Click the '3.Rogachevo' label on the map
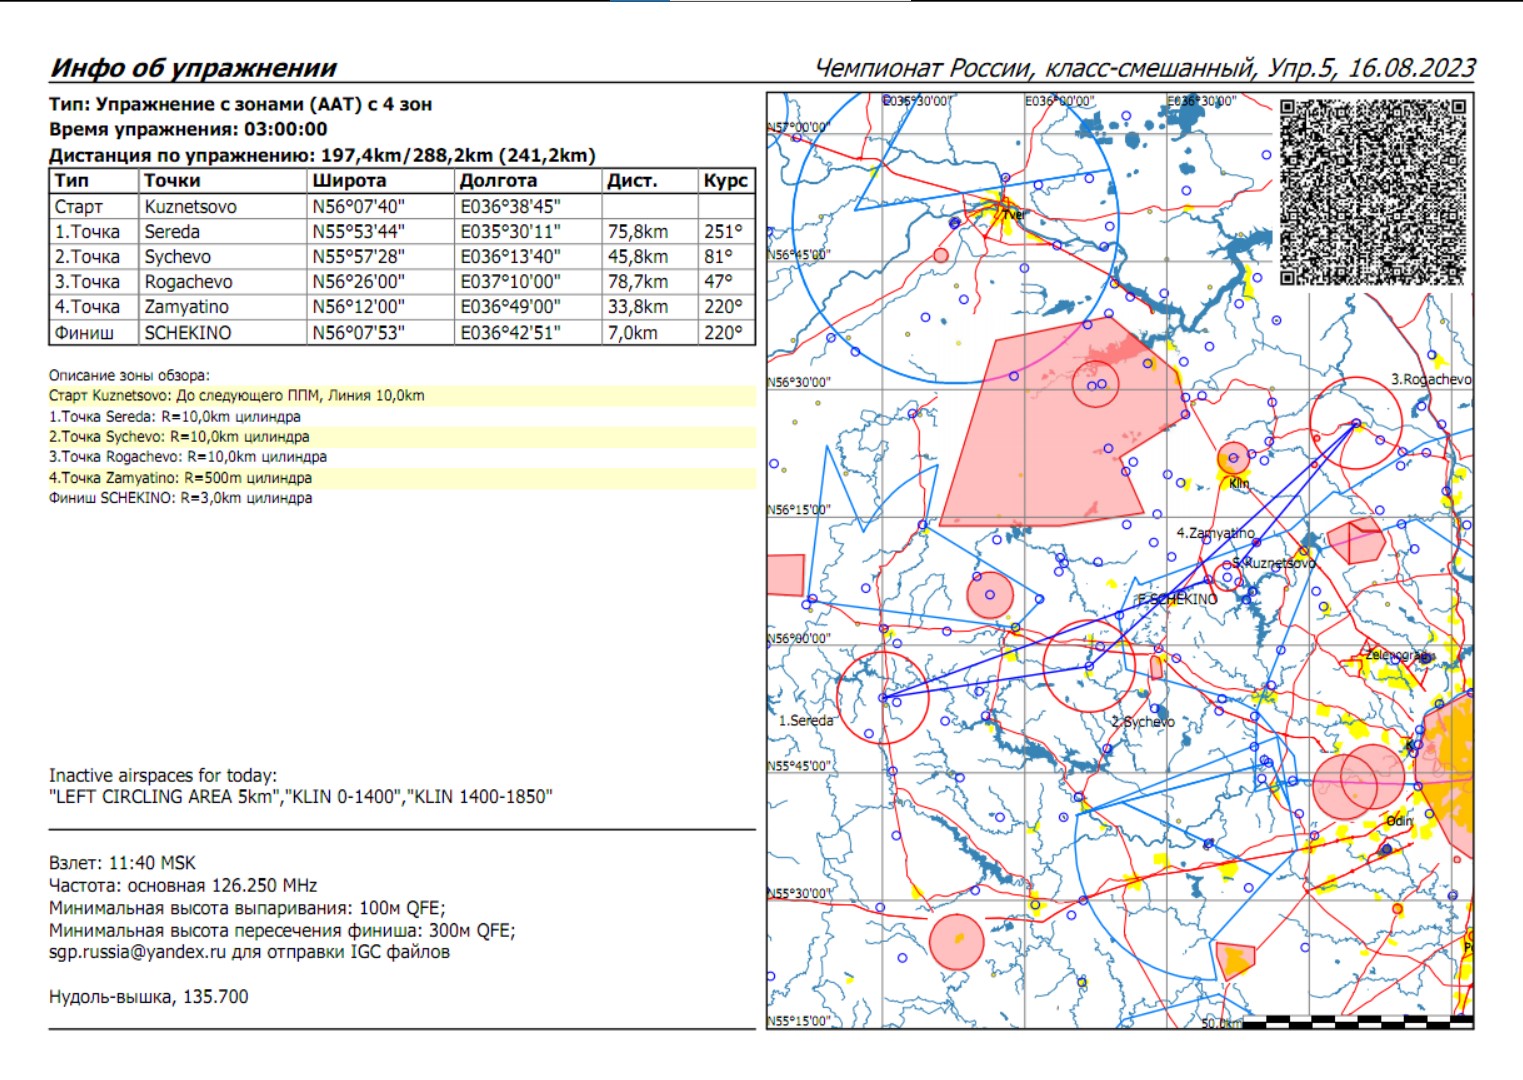Viewport: 1523px width, 1080px height. (x=1430, y=379)
